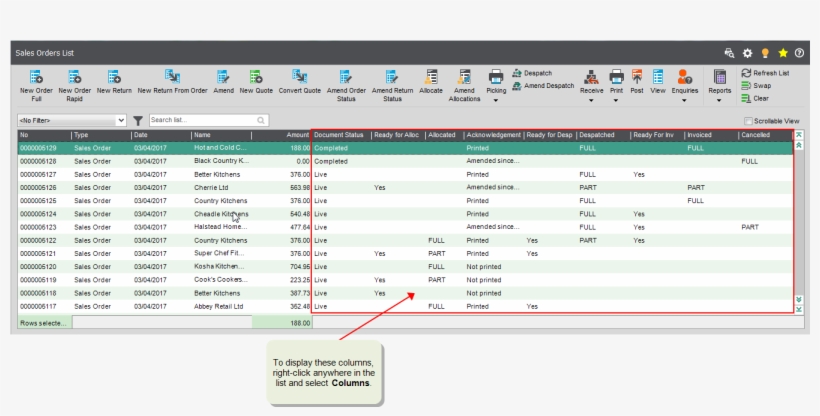This screenshot has width=820, height=416.
Task: Click the Swap button
Action: tap(756, 86)
